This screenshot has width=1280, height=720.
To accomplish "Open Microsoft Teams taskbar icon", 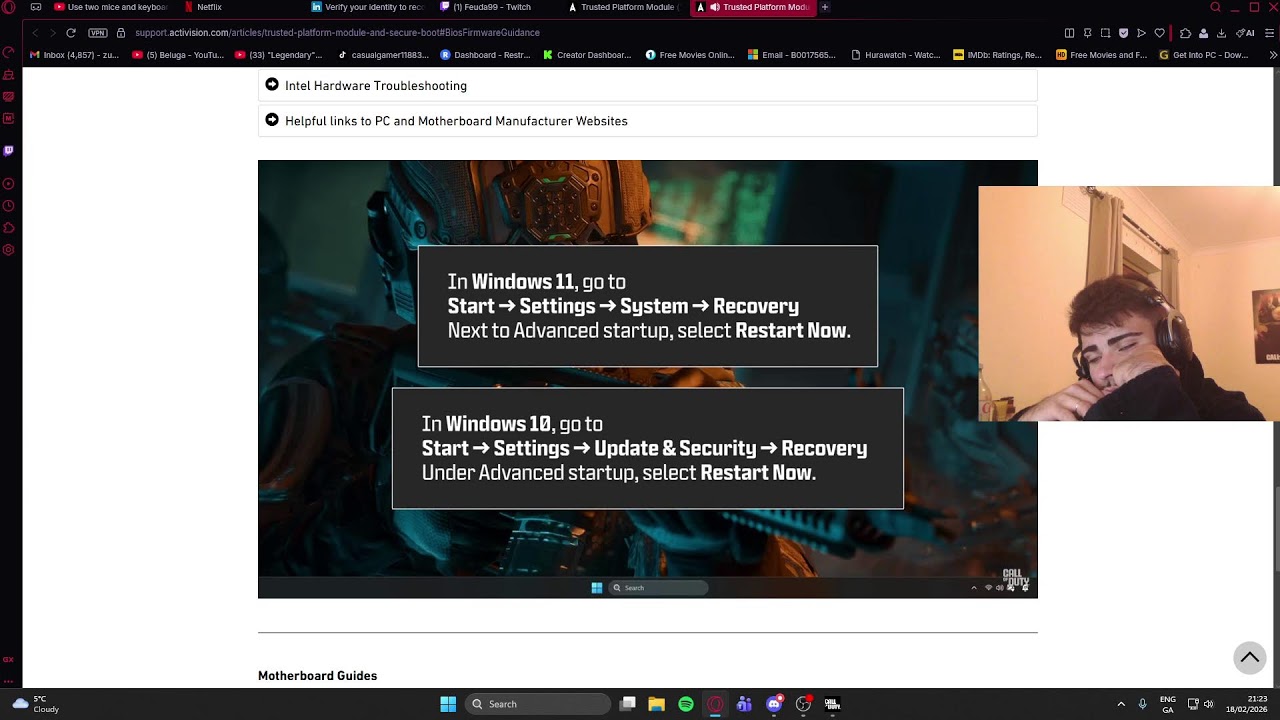I will point(744,704).
